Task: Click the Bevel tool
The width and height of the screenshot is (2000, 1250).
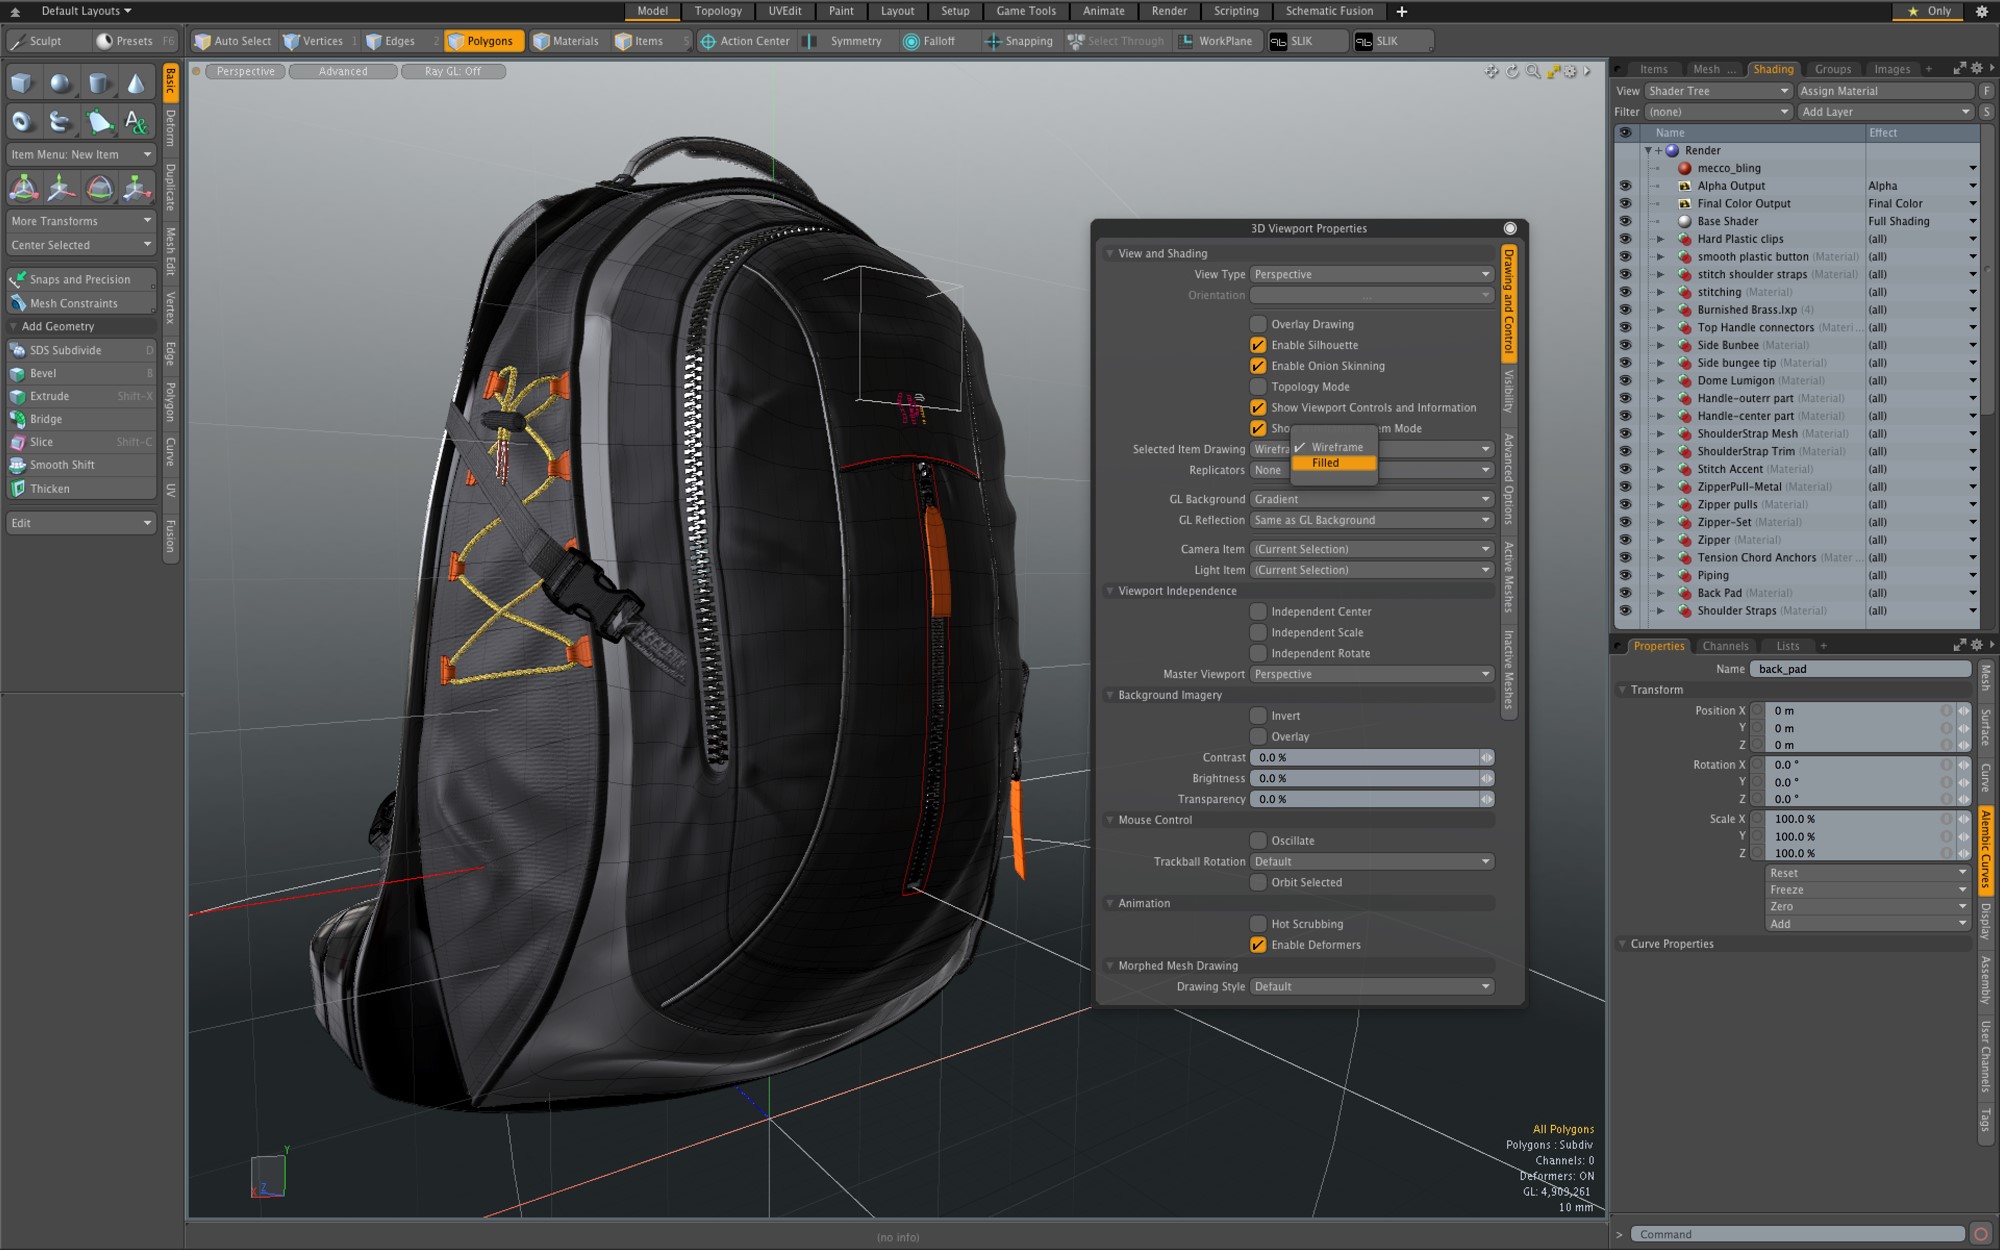Action: coord(43,373)
